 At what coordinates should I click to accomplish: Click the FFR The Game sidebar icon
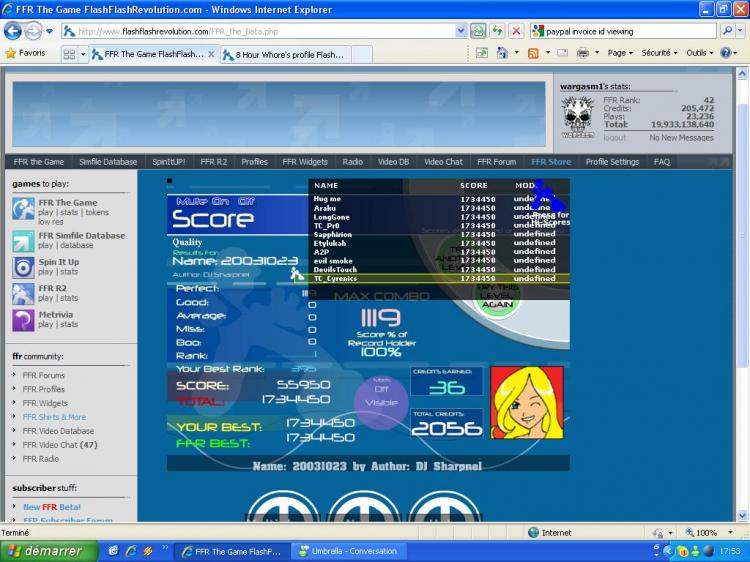click(23, 208)
